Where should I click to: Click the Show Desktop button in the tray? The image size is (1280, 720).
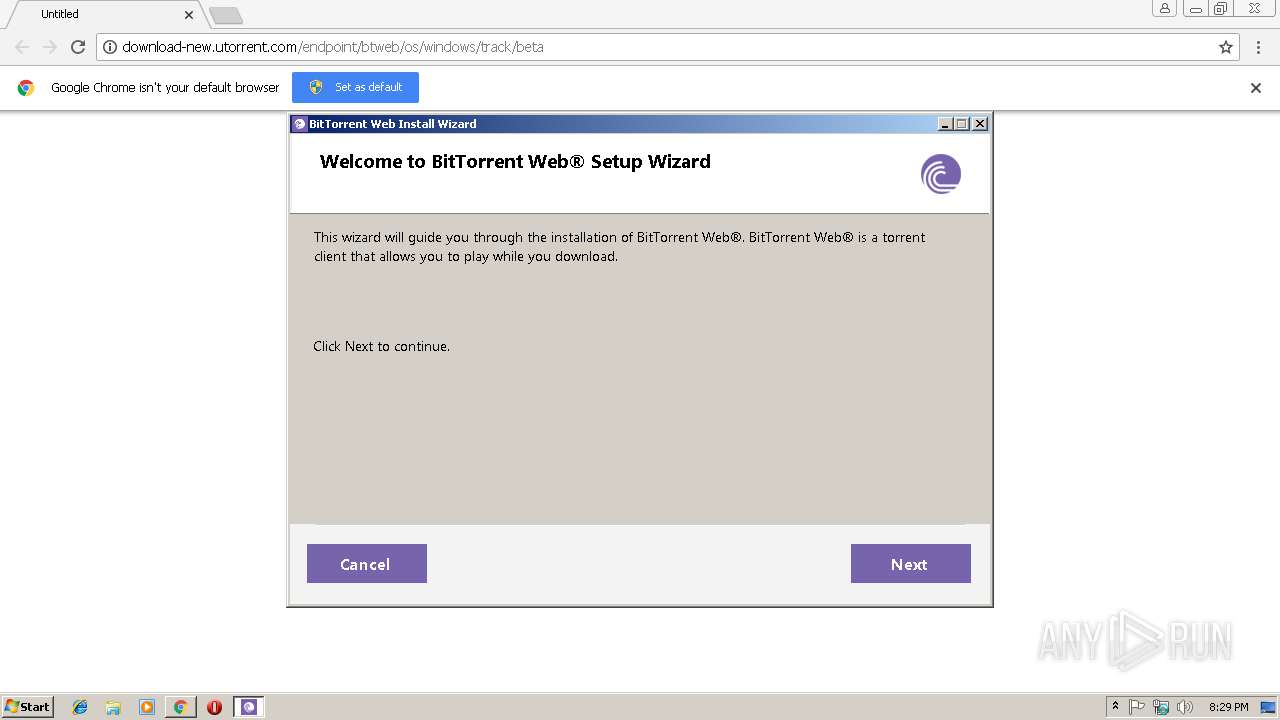(1268, 707)
